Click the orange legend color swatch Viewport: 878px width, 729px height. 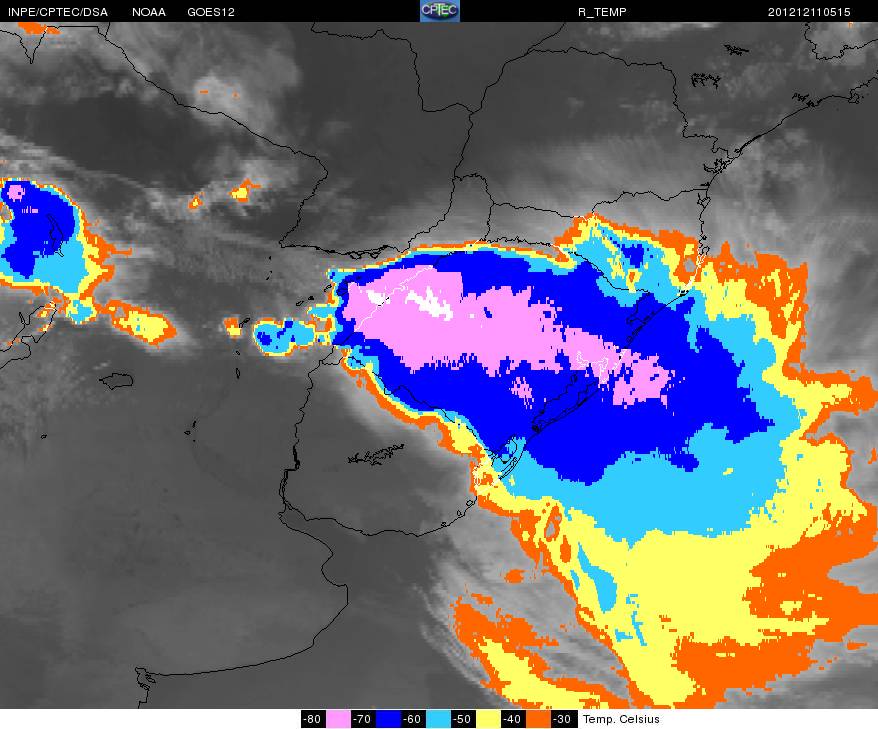537,719
